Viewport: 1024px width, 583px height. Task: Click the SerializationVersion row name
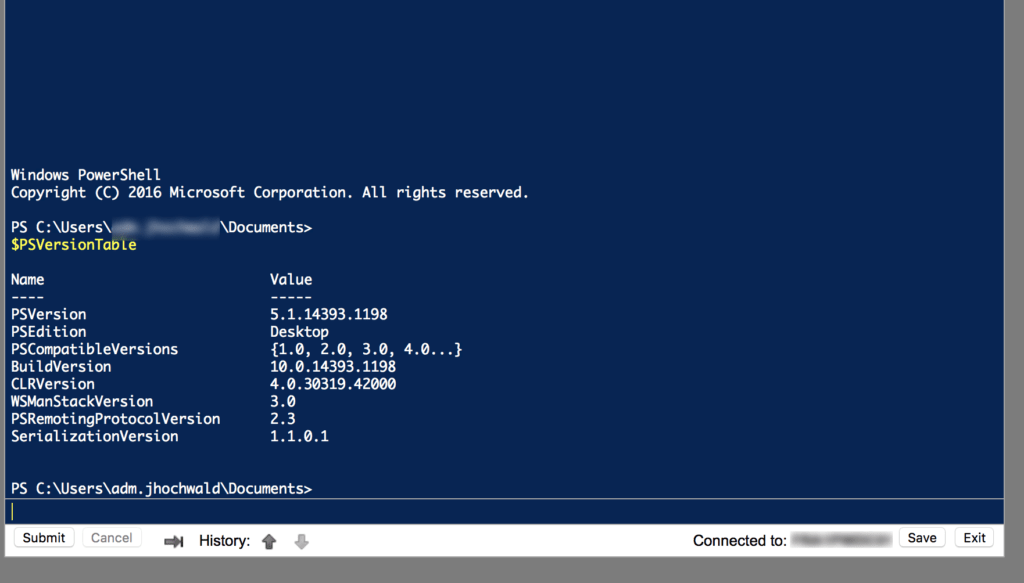94,436
